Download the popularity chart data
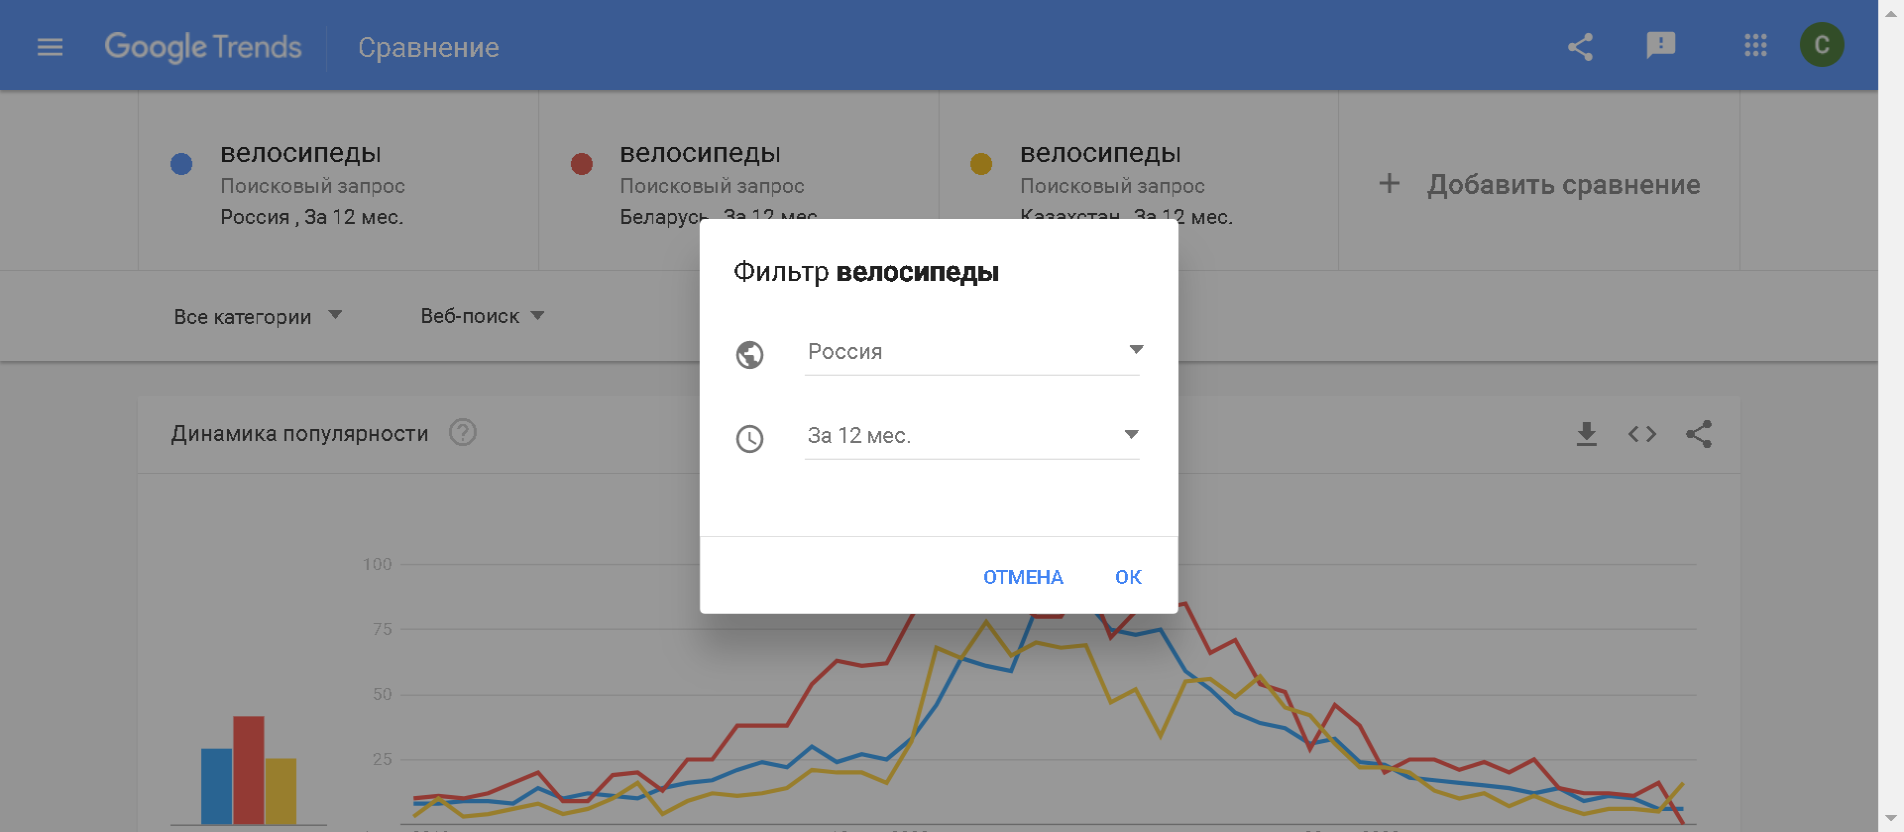1904x832 pixels. pos(1586,434)
